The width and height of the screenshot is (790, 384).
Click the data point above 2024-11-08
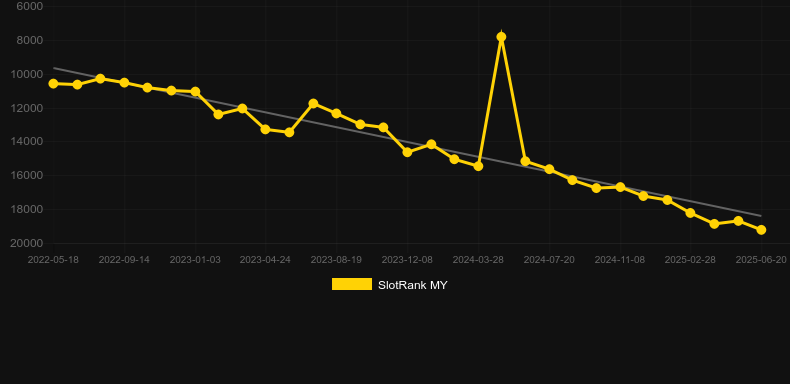pyautogui.click(x=620, y=187)
